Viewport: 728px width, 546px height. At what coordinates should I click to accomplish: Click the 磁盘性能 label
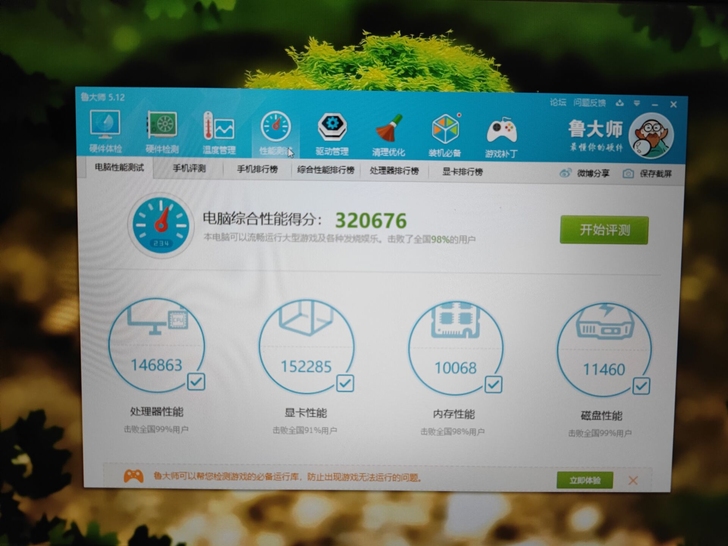coord(601,416)
